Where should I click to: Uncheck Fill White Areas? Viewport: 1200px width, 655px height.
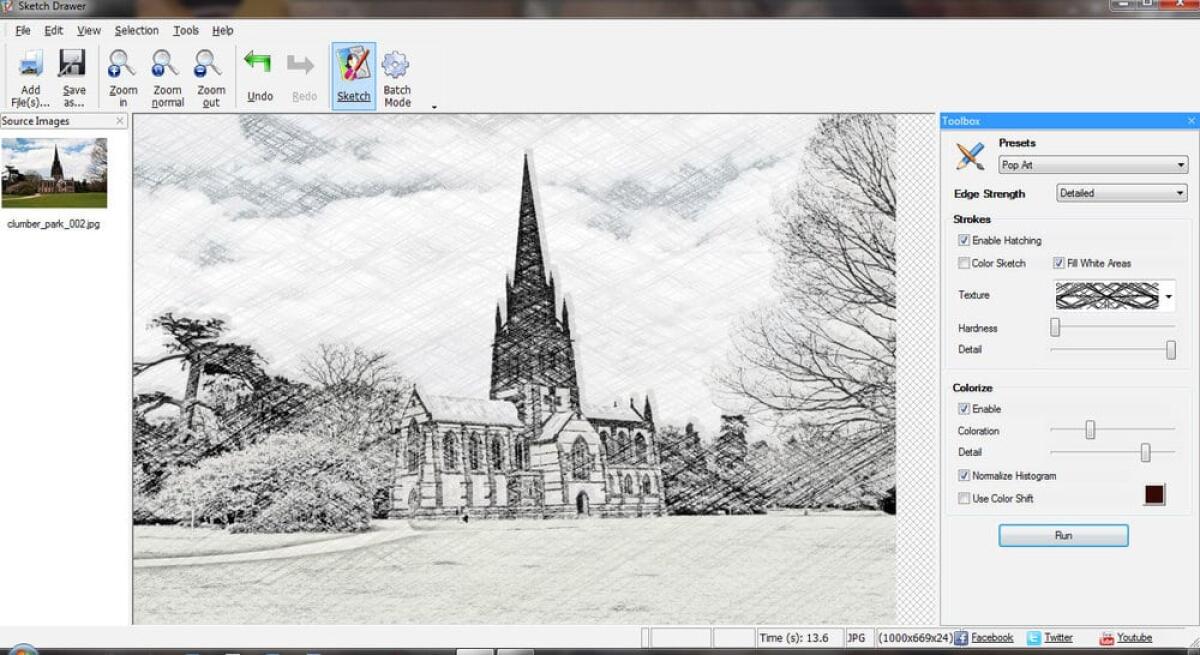1058,263
